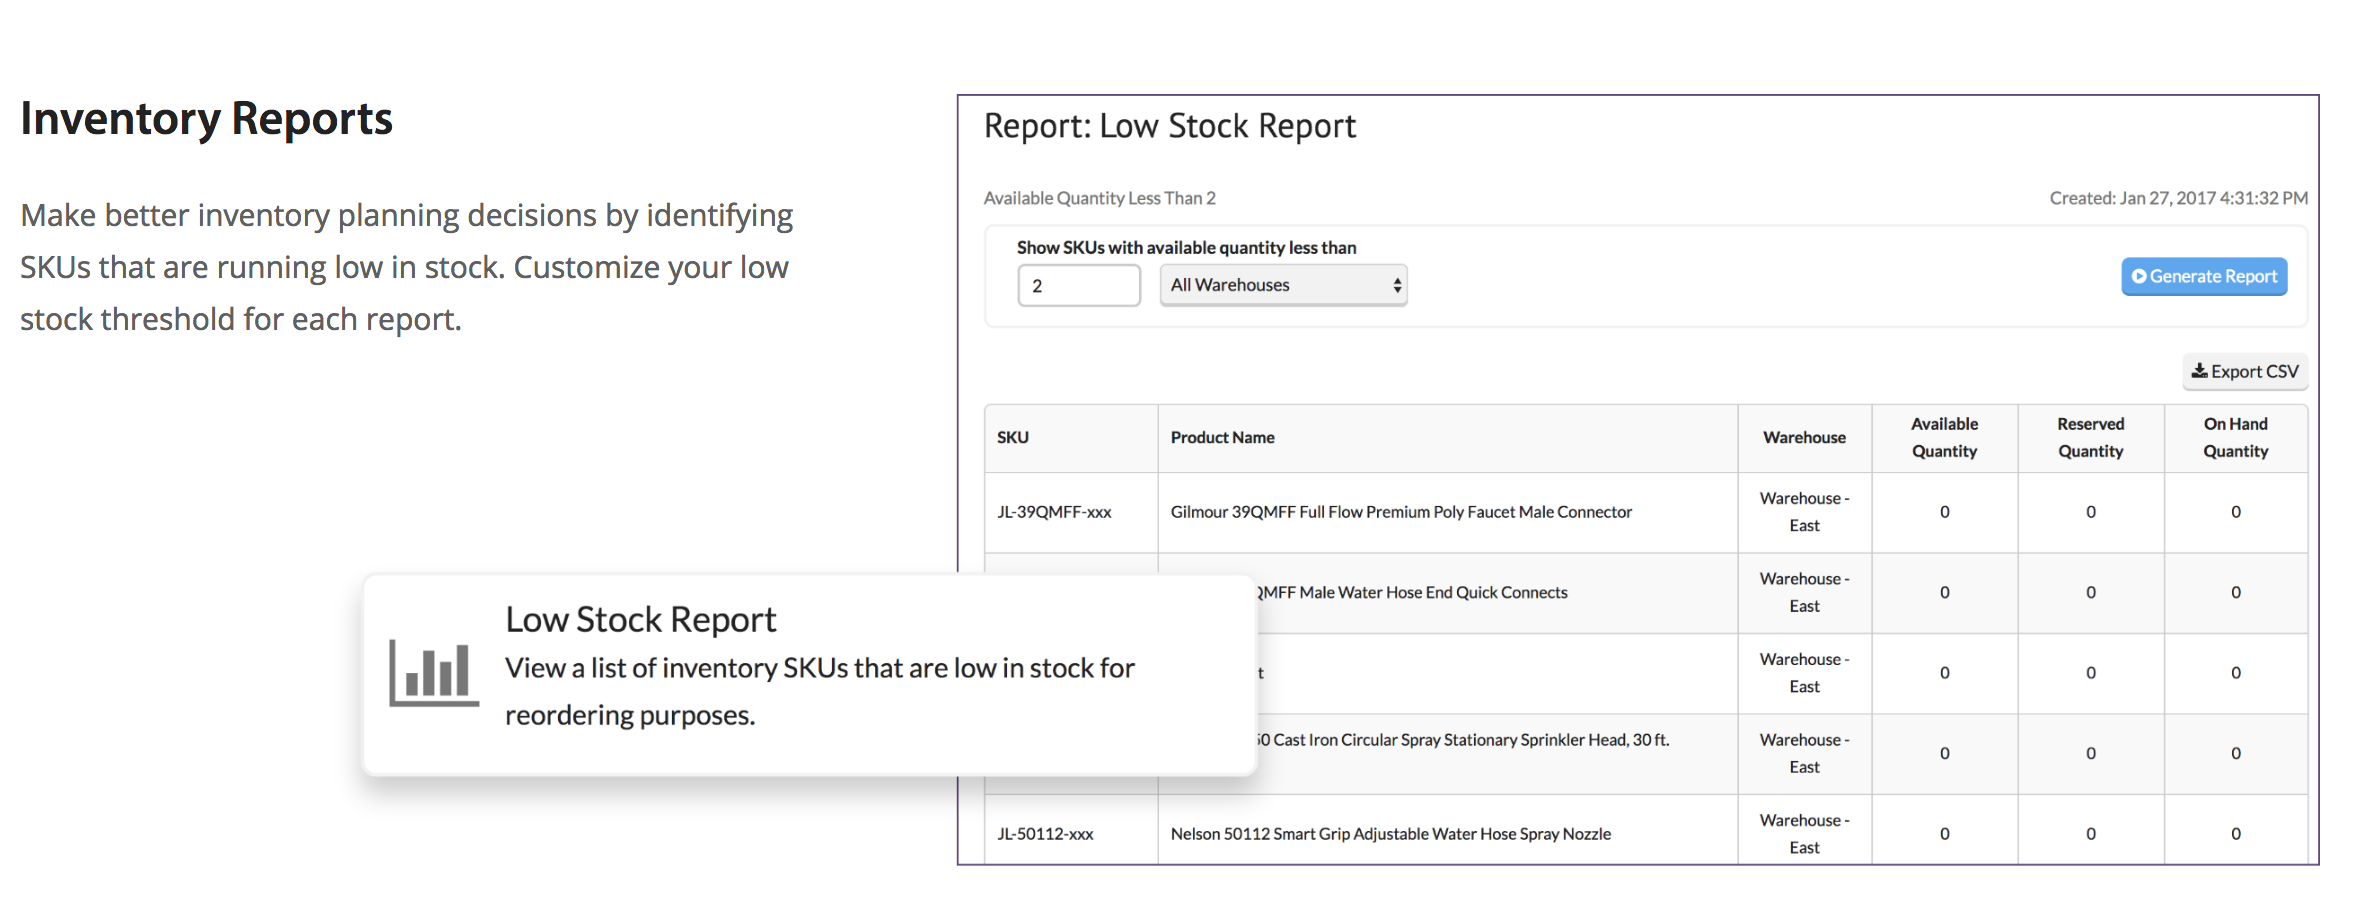This screenshot has width=2358, height=924.
Task: Click the On Hand Quantity column header
Action: click(2235, 438)
